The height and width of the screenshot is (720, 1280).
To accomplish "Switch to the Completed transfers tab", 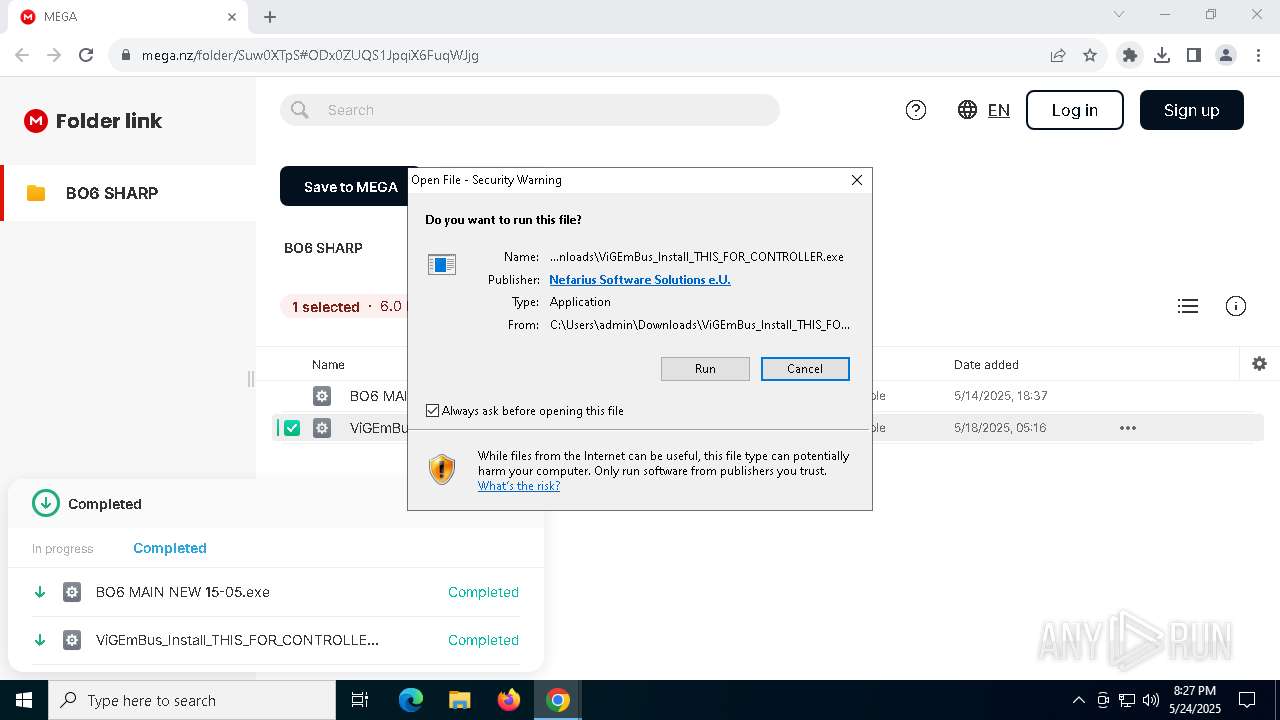I will pyautogui.click(x=170, y=548).
